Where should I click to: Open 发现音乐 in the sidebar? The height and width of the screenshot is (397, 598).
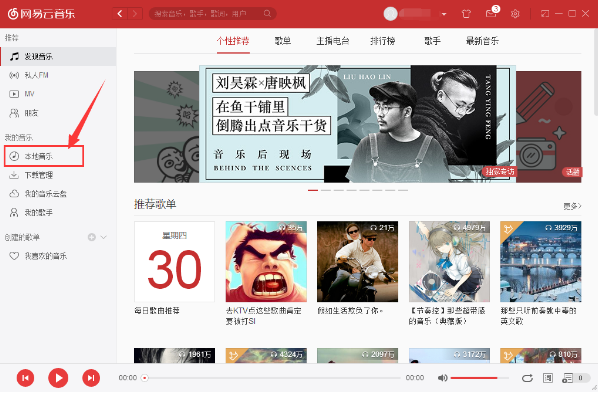(58, 56)
